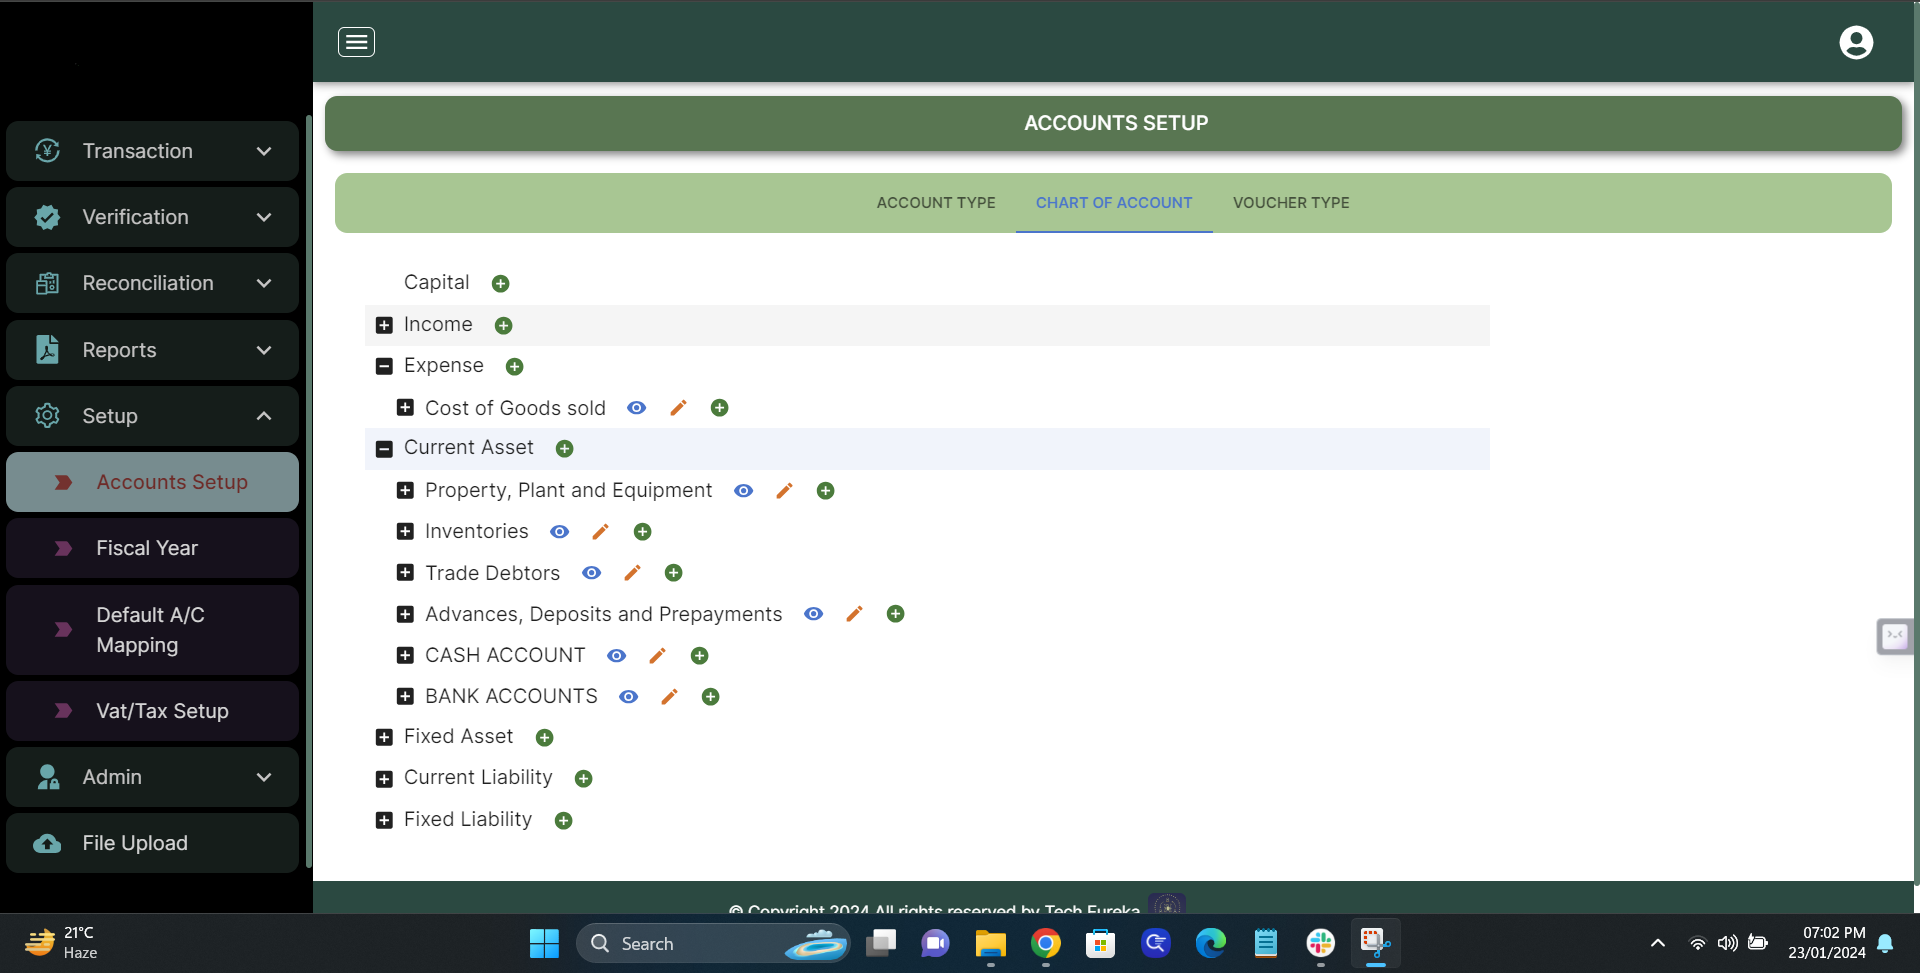
Task: Expand the Inventories node
Action: coord(405,532)
